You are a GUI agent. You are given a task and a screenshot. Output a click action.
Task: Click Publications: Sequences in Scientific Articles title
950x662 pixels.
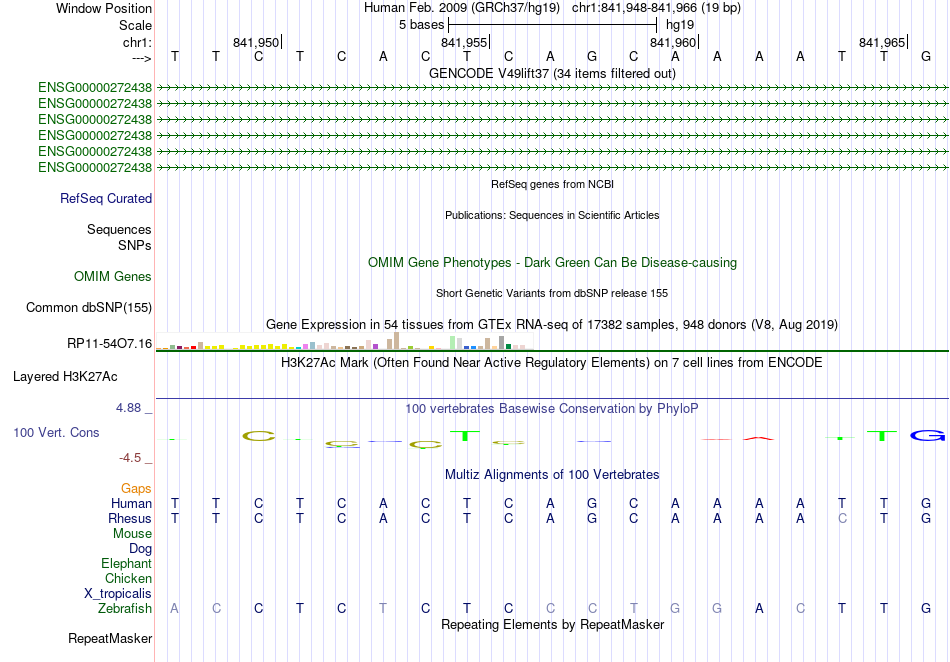coord(552,215)
